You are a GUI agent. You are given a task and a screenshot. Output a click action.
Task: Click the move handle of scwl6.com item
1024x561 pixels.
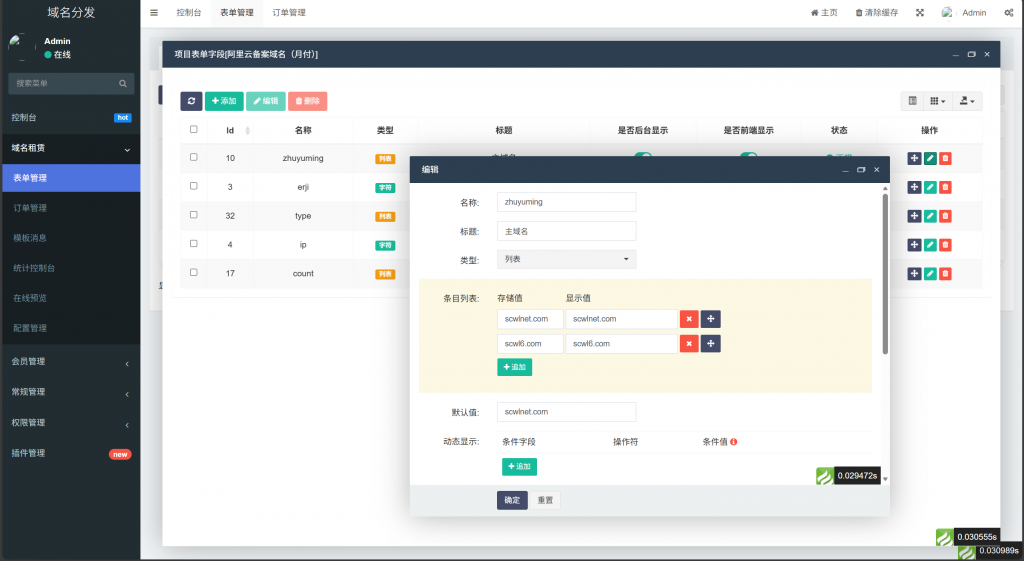click(711, 344)
